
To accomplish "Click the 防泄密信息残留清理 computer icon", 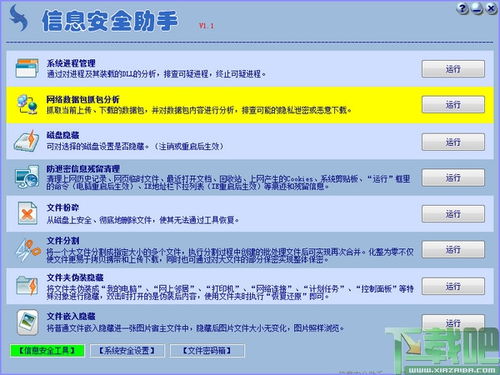I will (x=27, y=177).
